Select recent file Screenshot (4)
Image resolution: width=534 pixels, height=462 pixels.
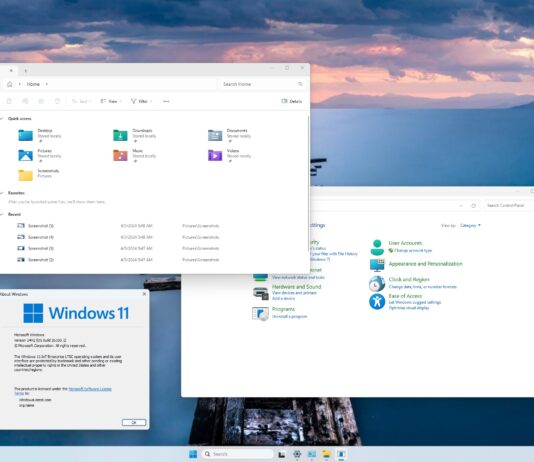pyautogui.click(x=119, y=237)
